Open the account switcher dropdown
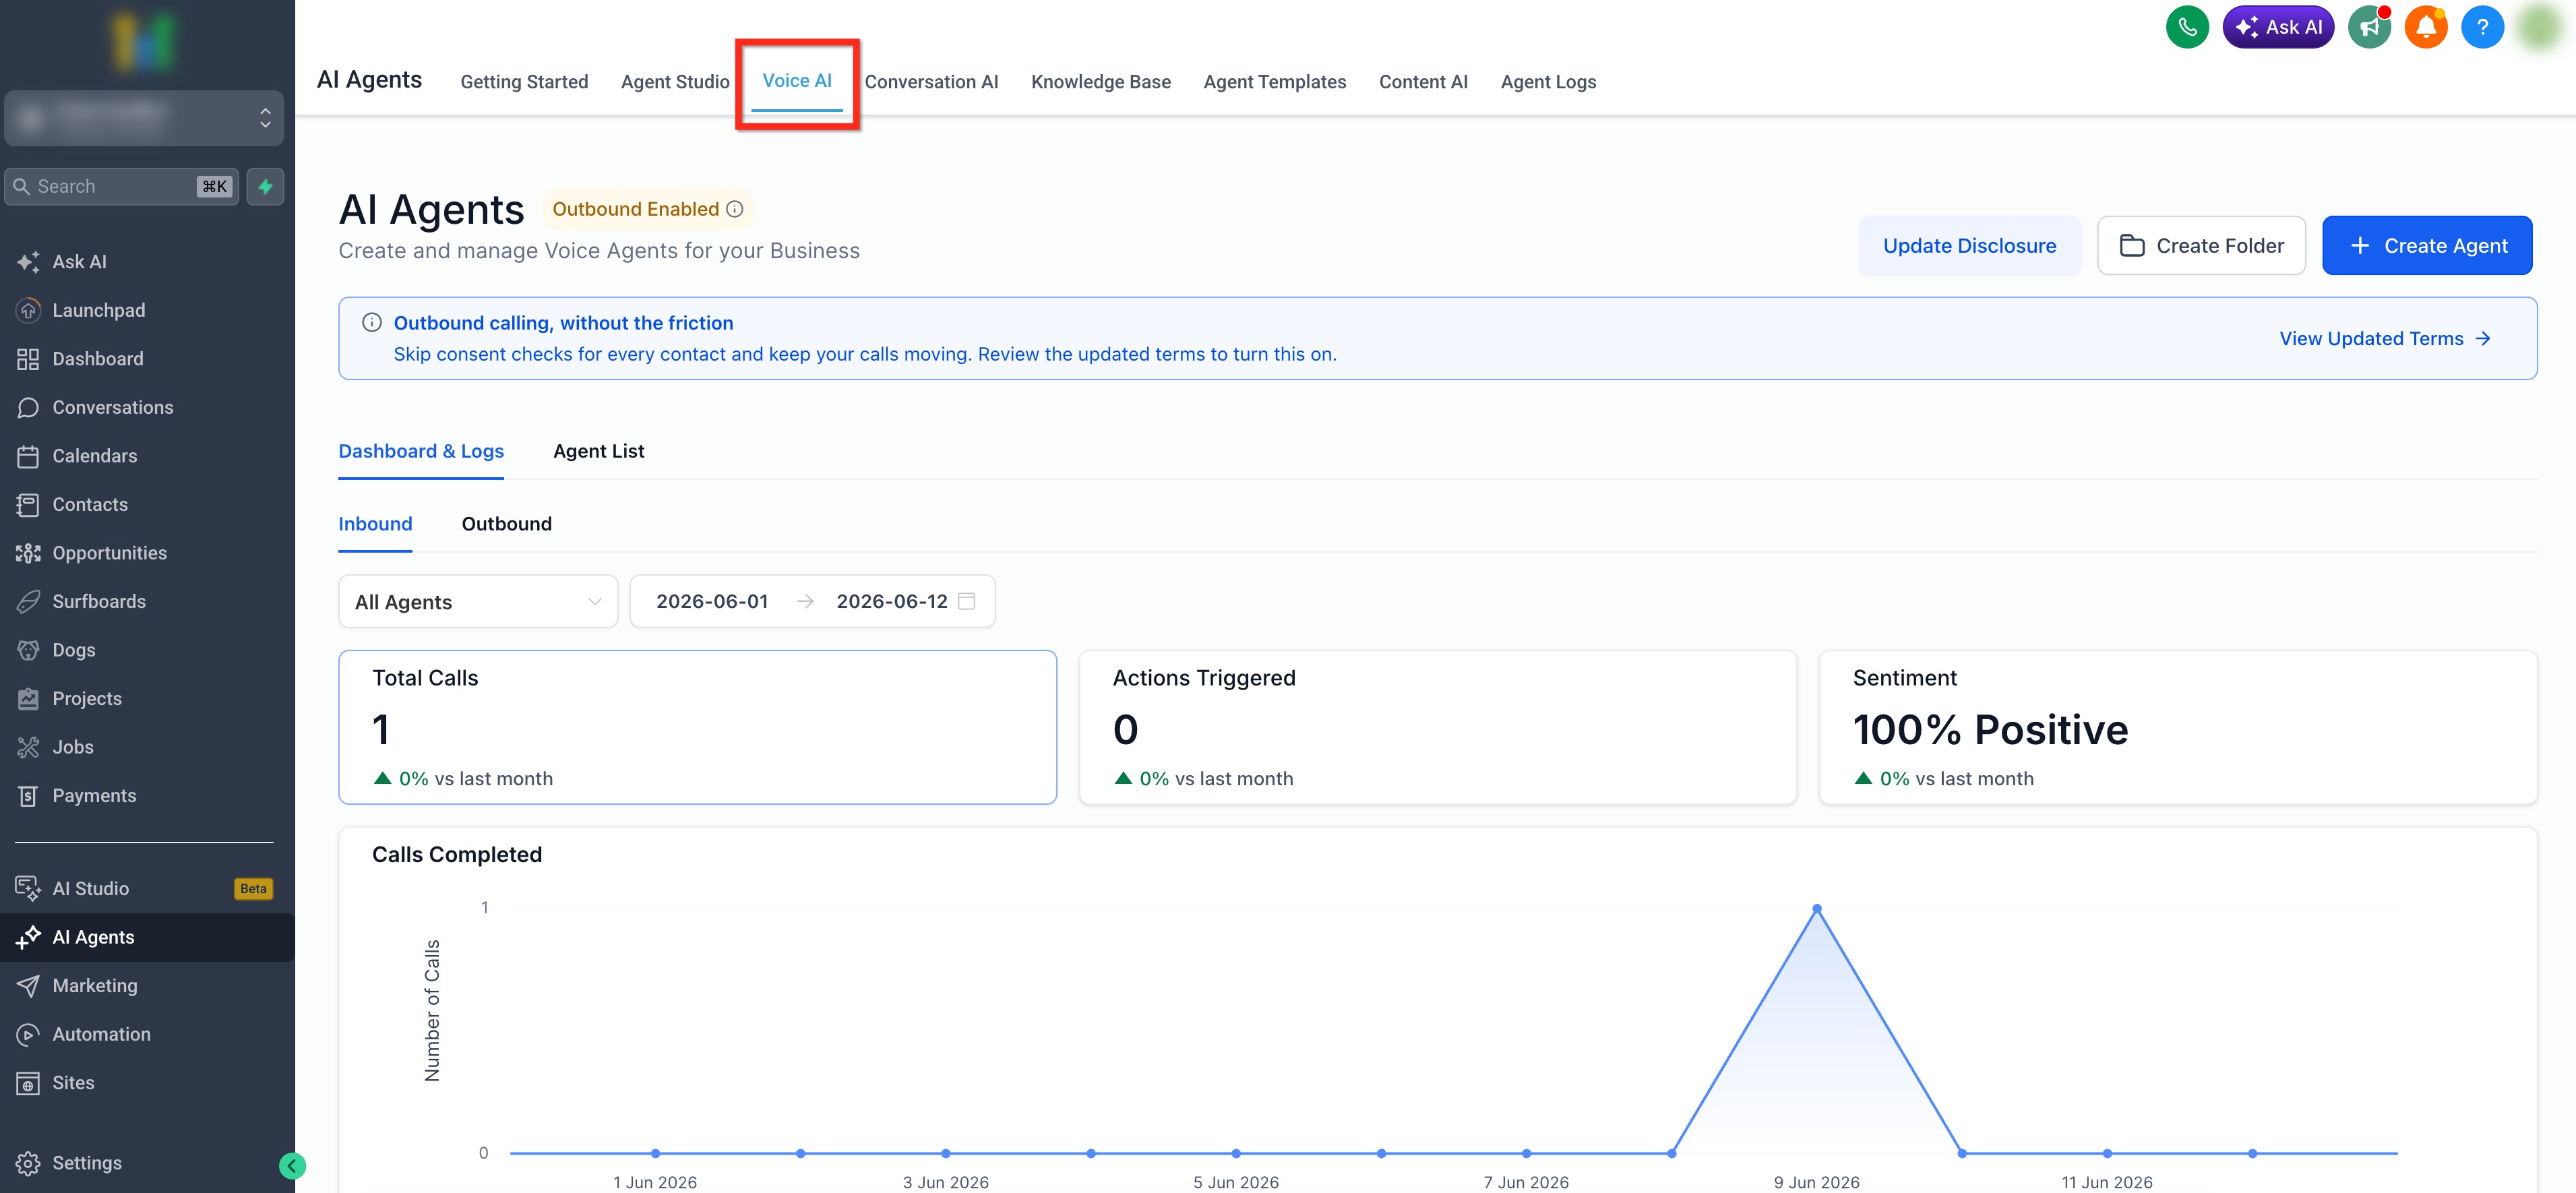The height and width of the screenshot is (1193, 2576). (144, 118)
